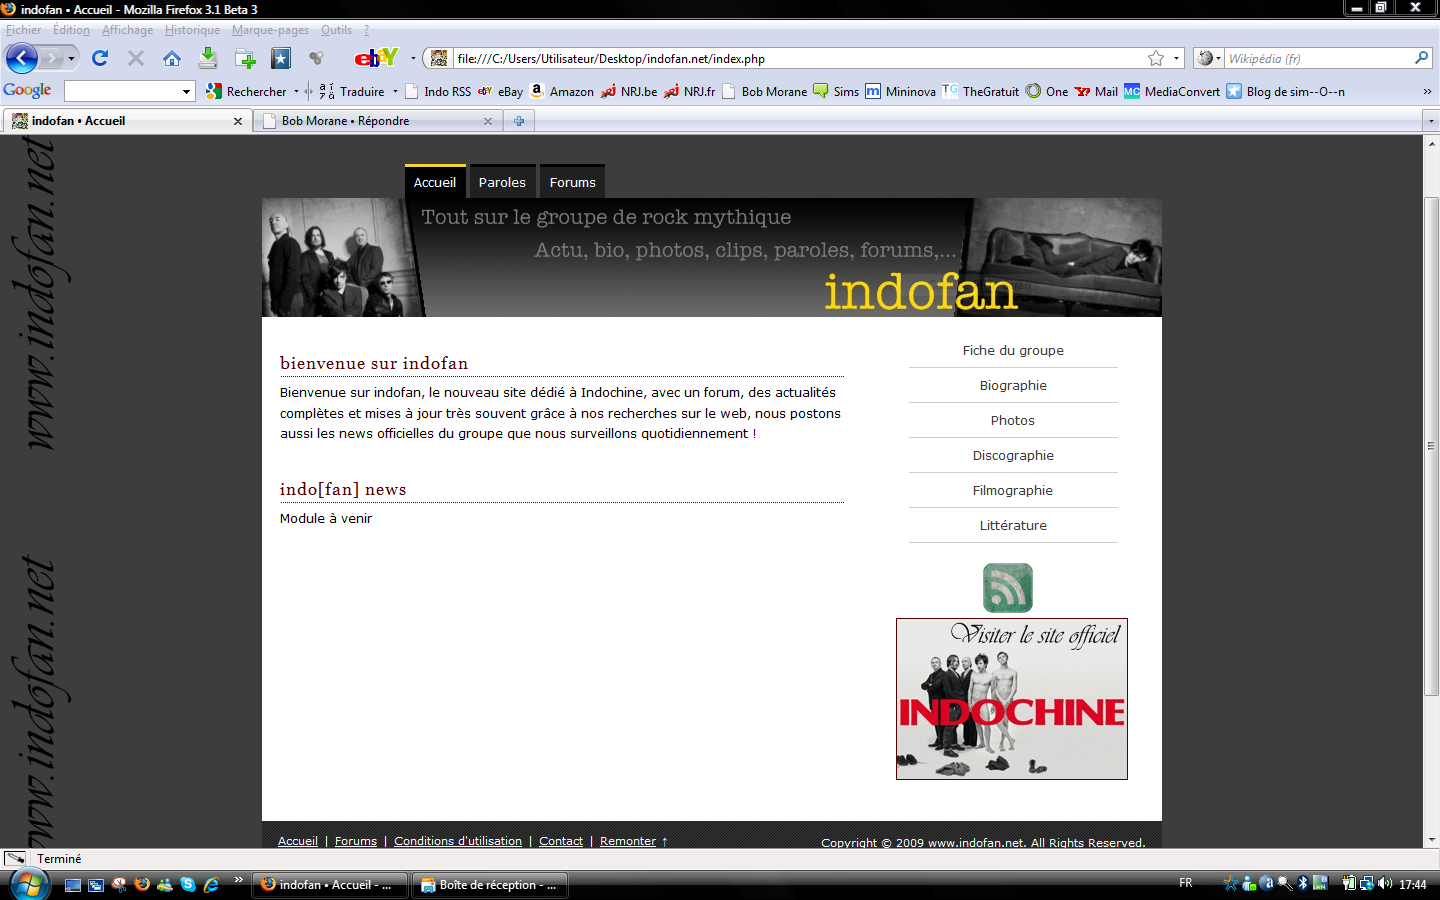Click the eyedropper icon in status bar
This screenshot has width=1440, height=900.
click(x=15, y=858)
